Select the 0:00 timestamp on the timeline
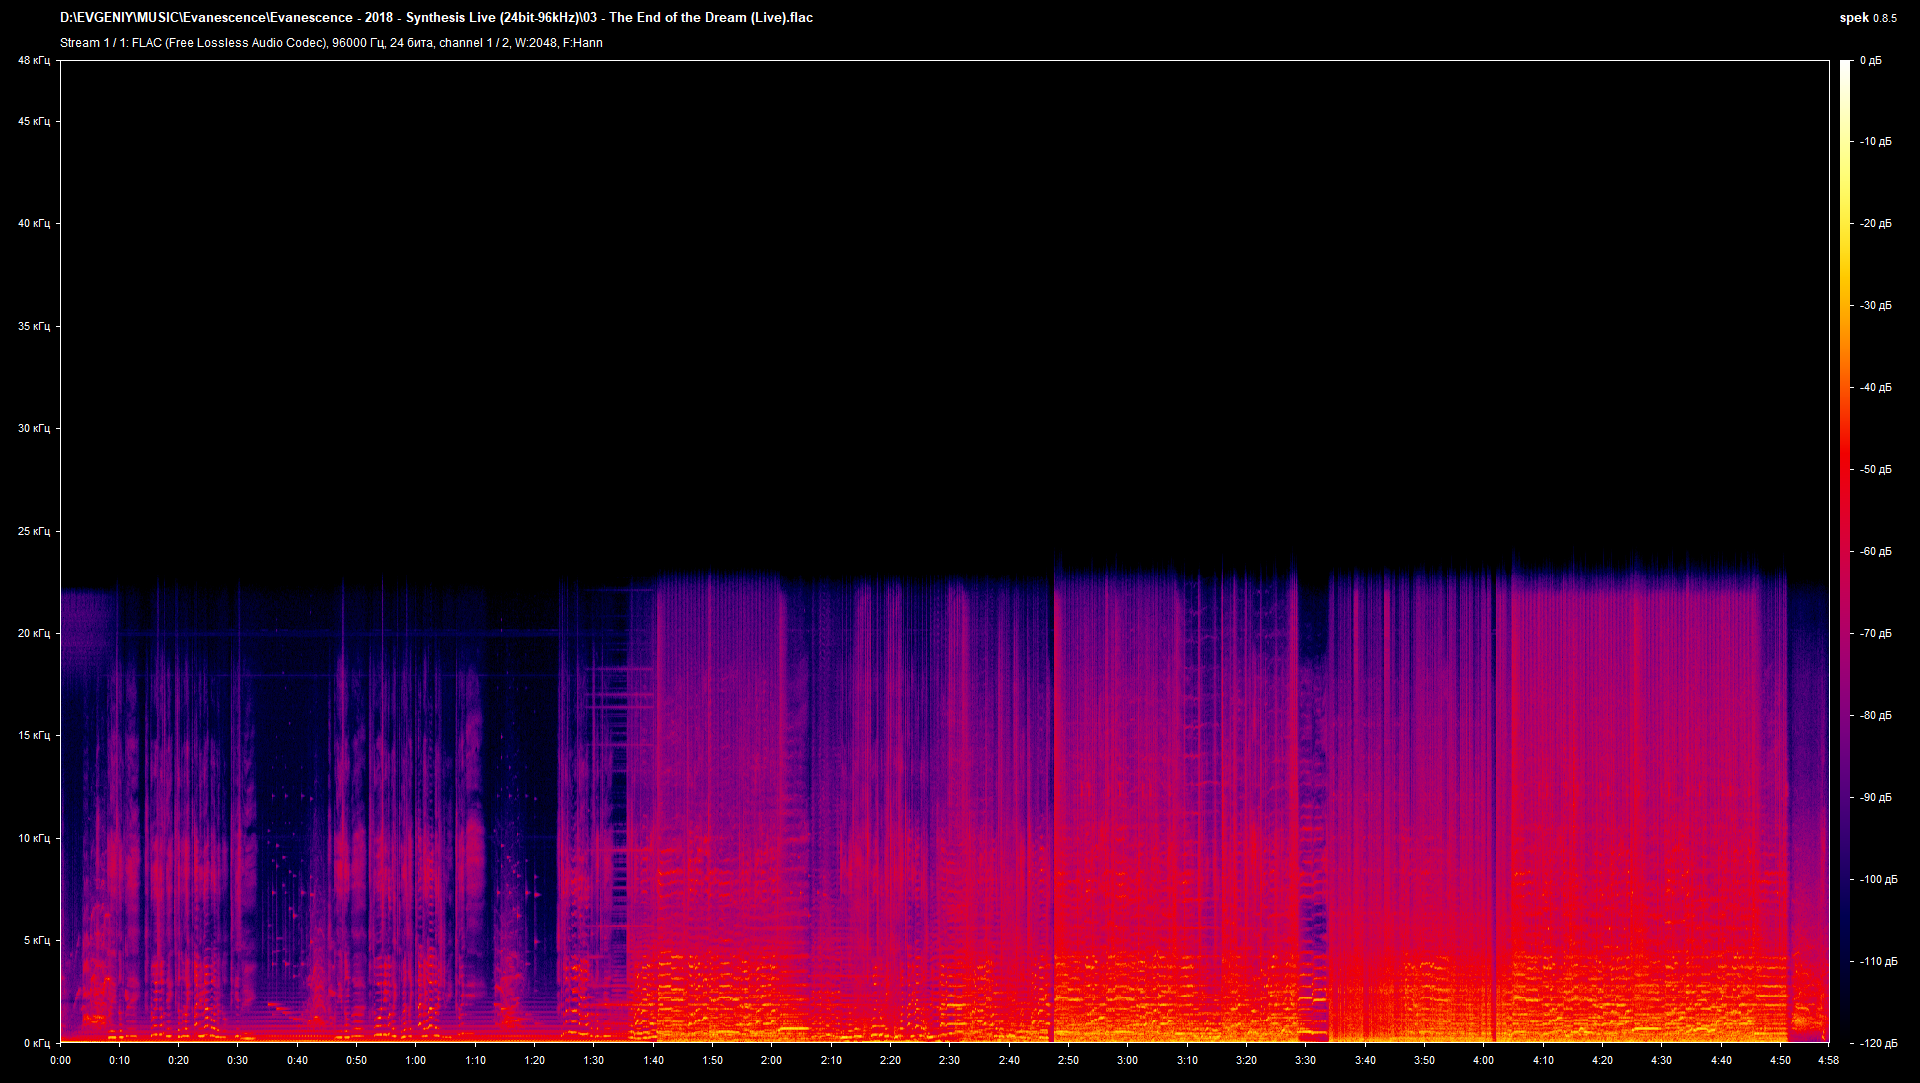Viewport: 1920px width, 1083px height. (x=60, y=1061)
